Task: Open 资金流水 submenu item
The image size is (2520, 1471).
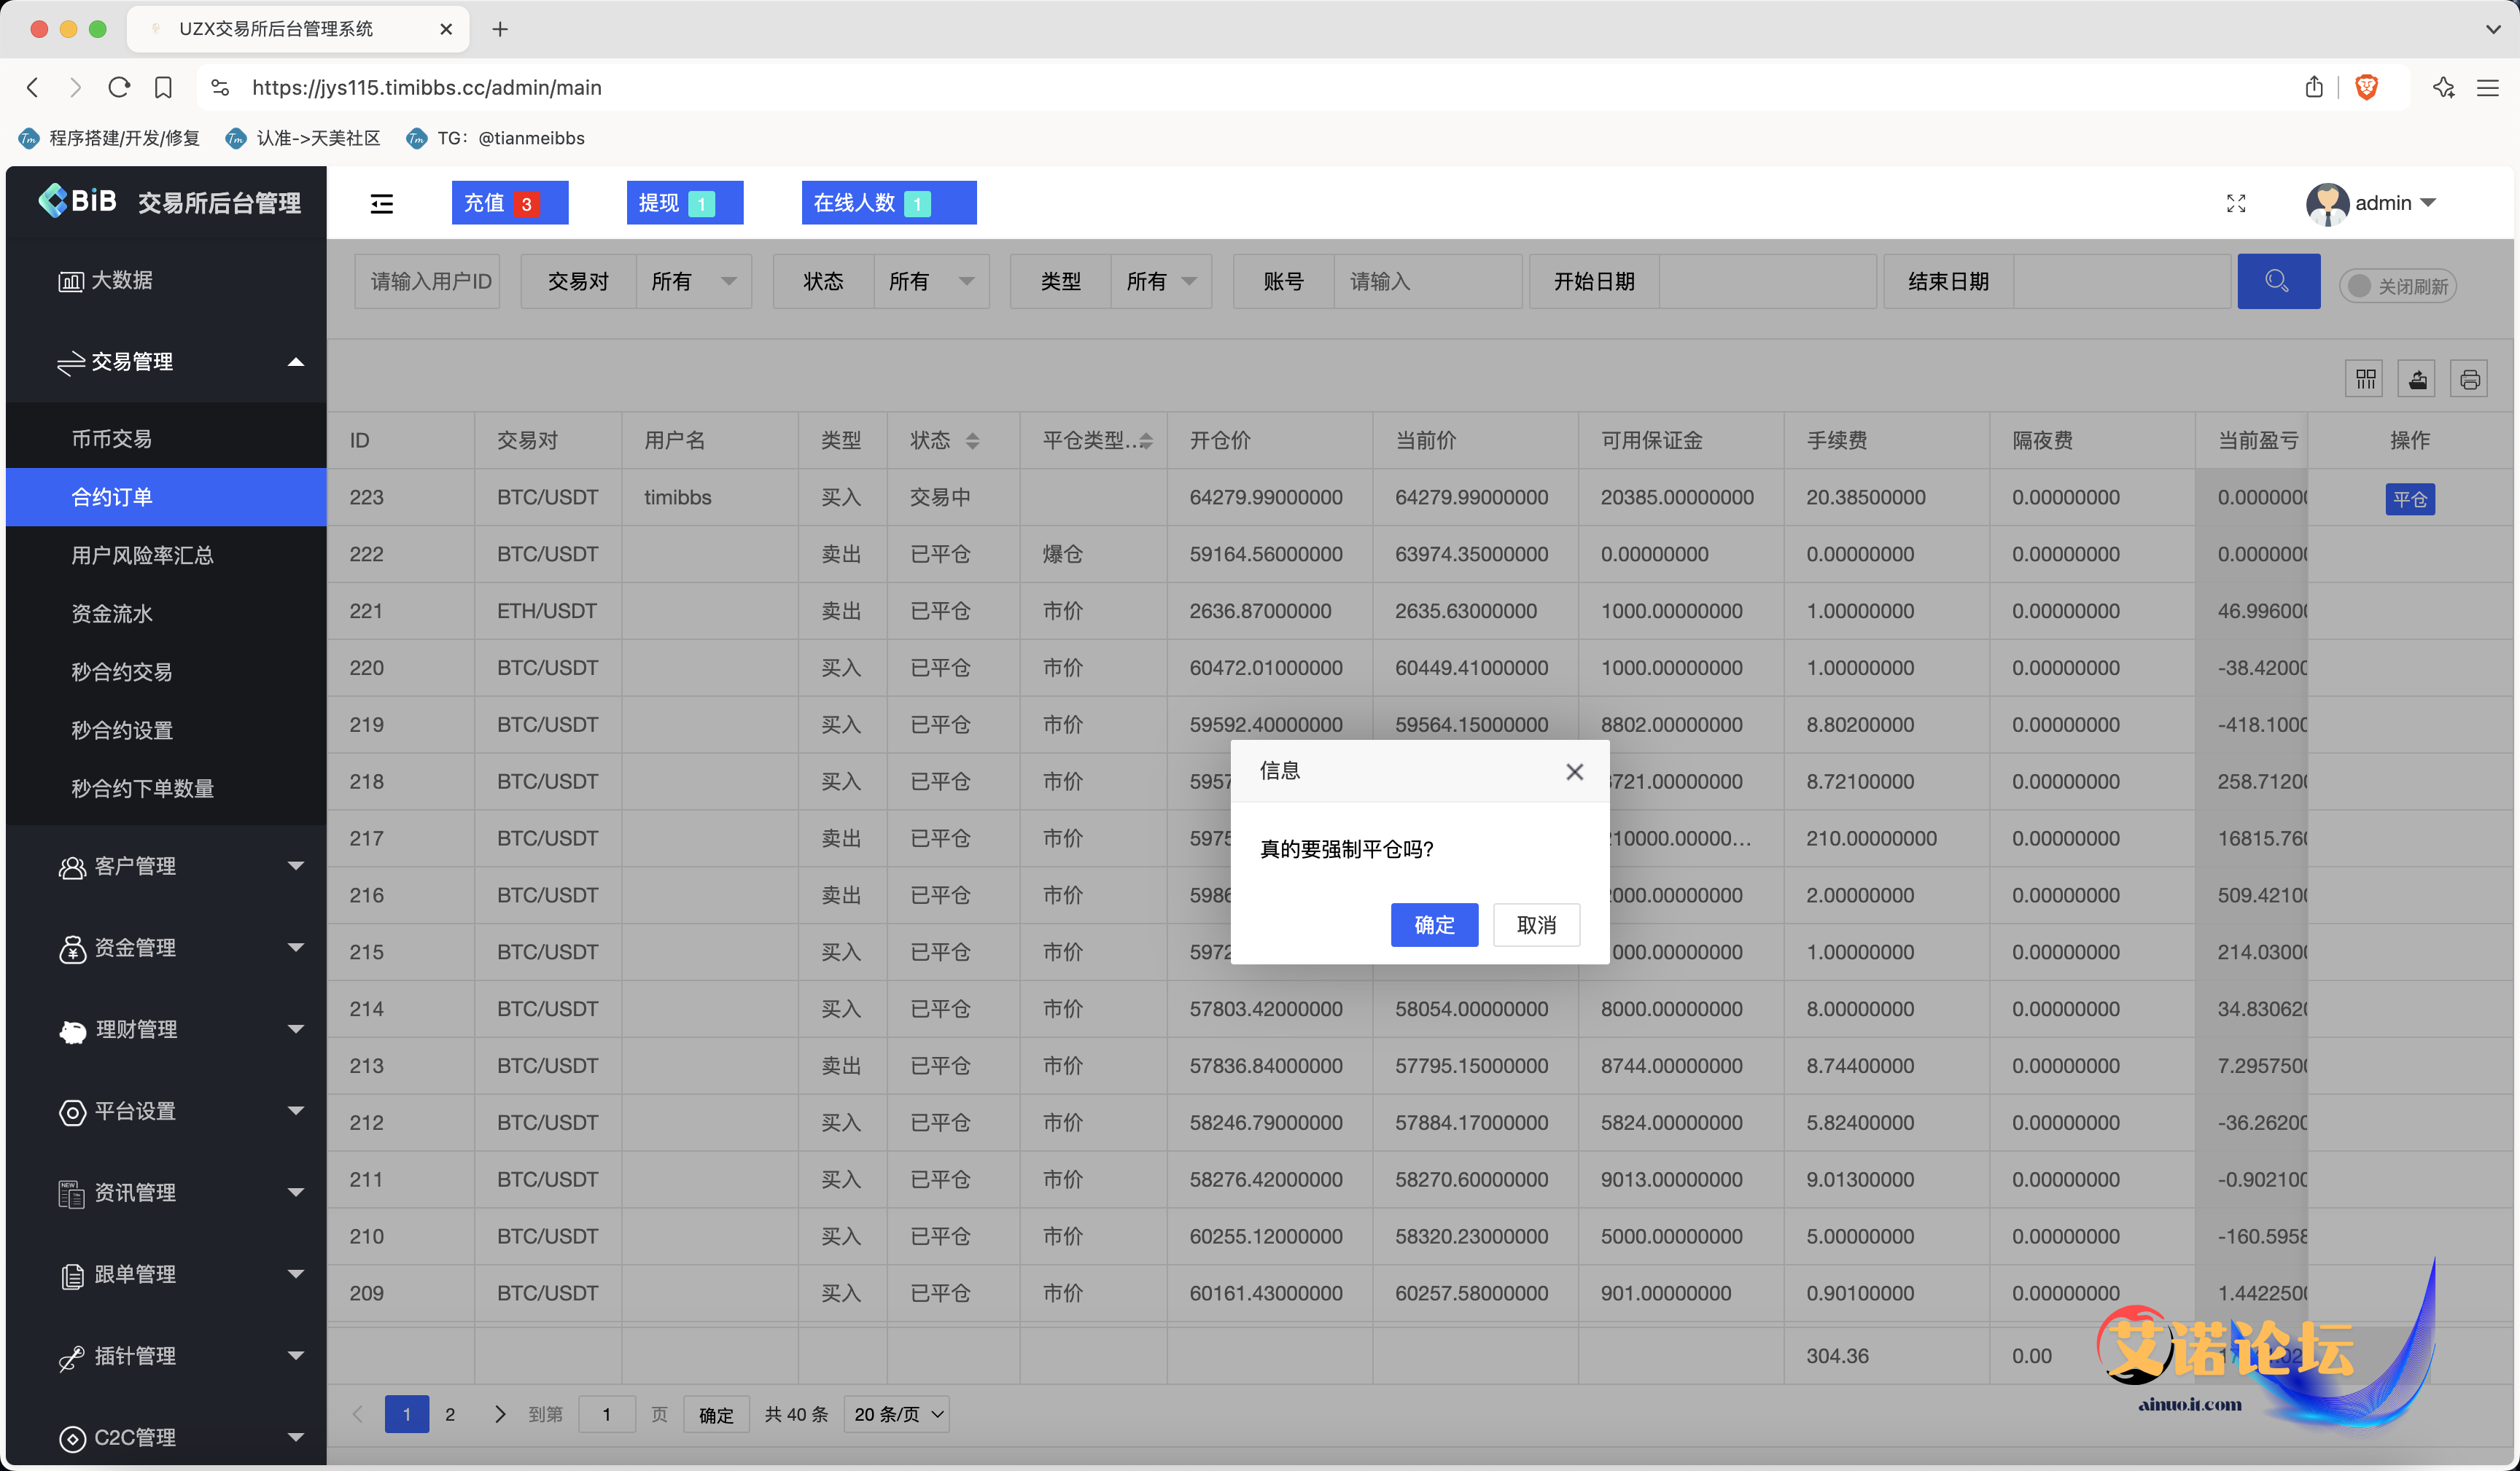Action: coord(166,613)
